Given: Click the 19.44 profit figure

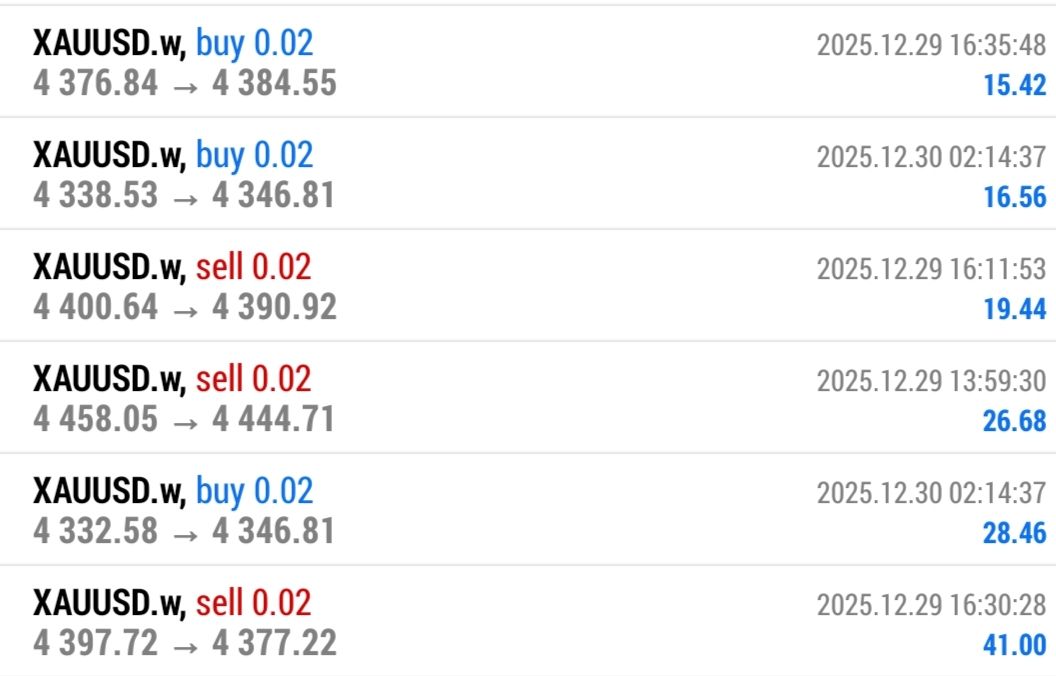Looking at the screenshot, I should tap(1014, 309).
